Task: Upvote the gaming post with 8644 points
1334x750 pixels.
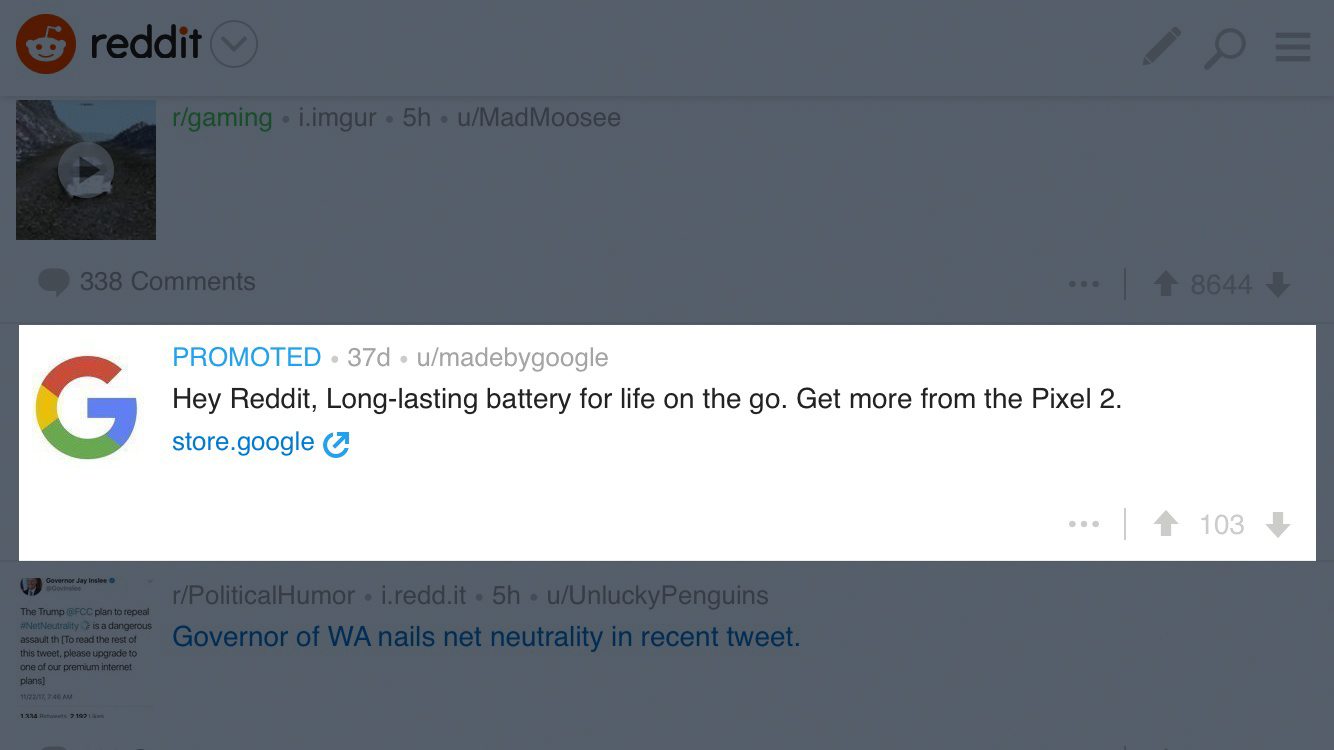Action: pyautogui.click(x=1165, y=285)
